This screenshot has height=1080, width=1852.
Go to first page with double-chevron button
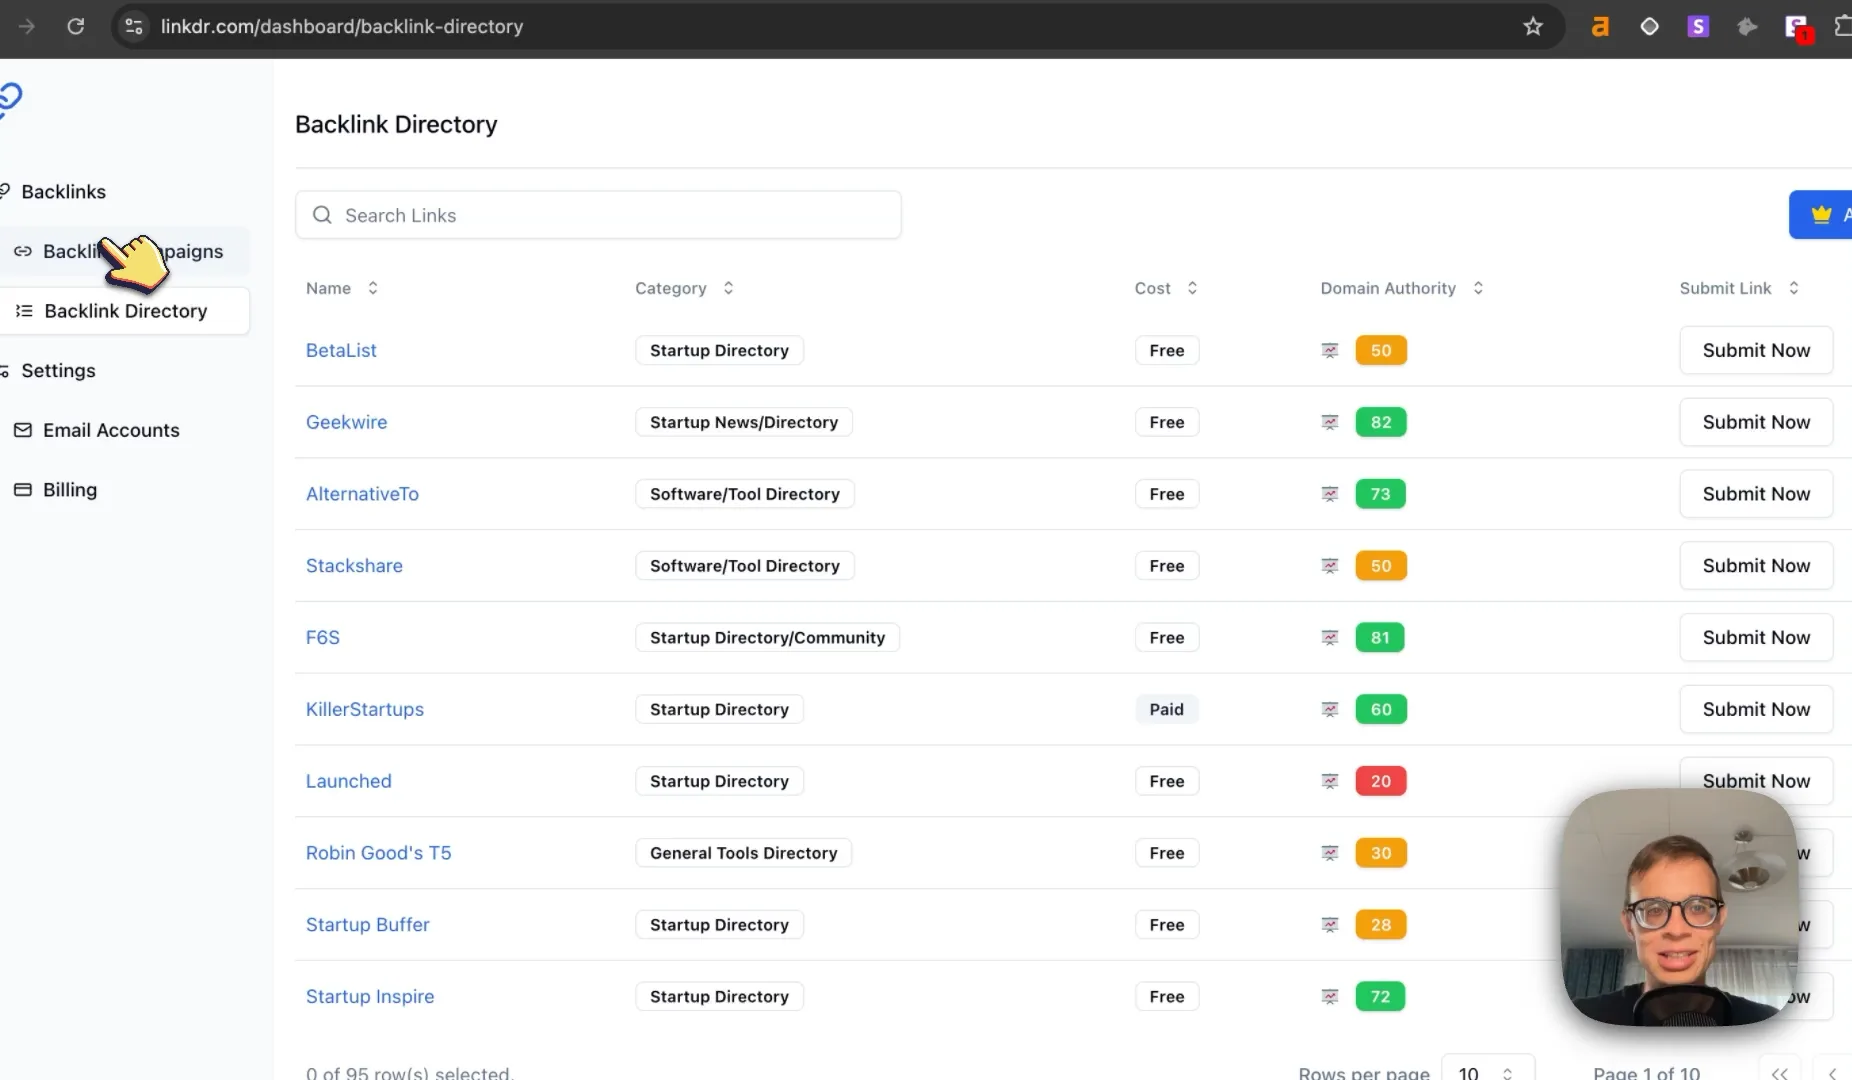coord(1779,1071)
